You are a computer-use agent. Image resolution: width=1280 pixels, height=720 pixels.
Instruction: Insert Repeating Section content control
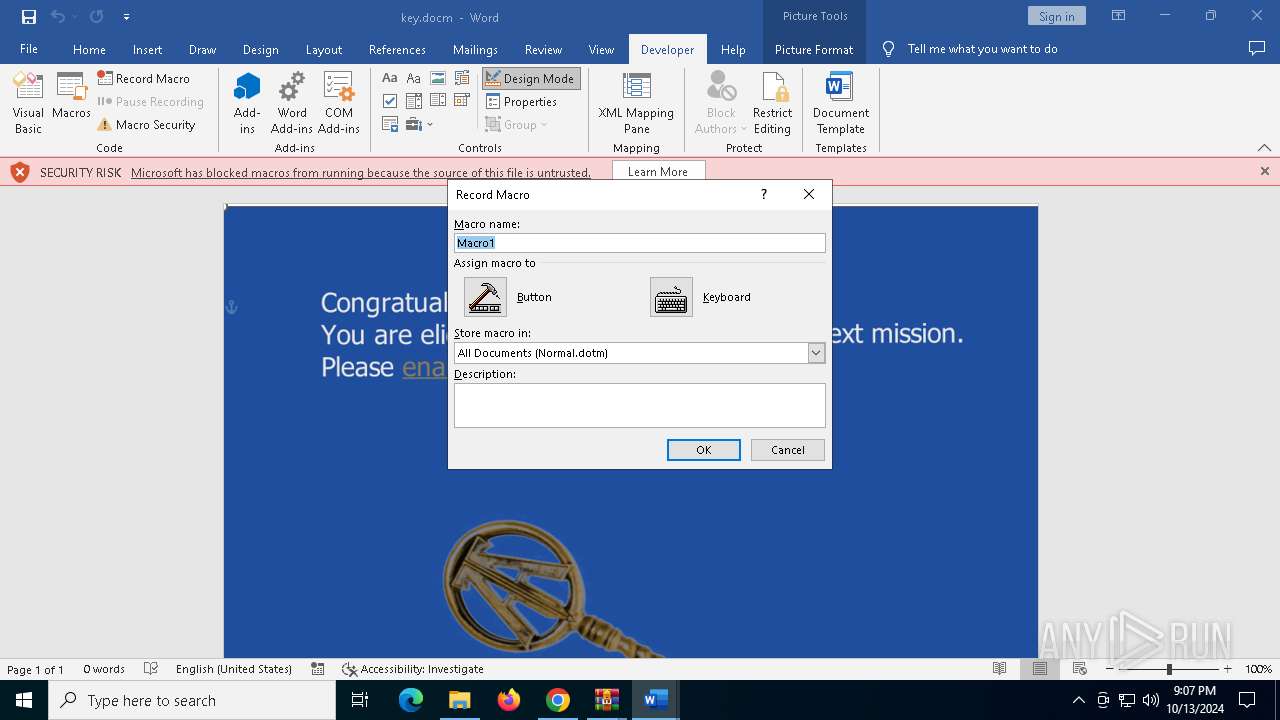tap(390, 125)
